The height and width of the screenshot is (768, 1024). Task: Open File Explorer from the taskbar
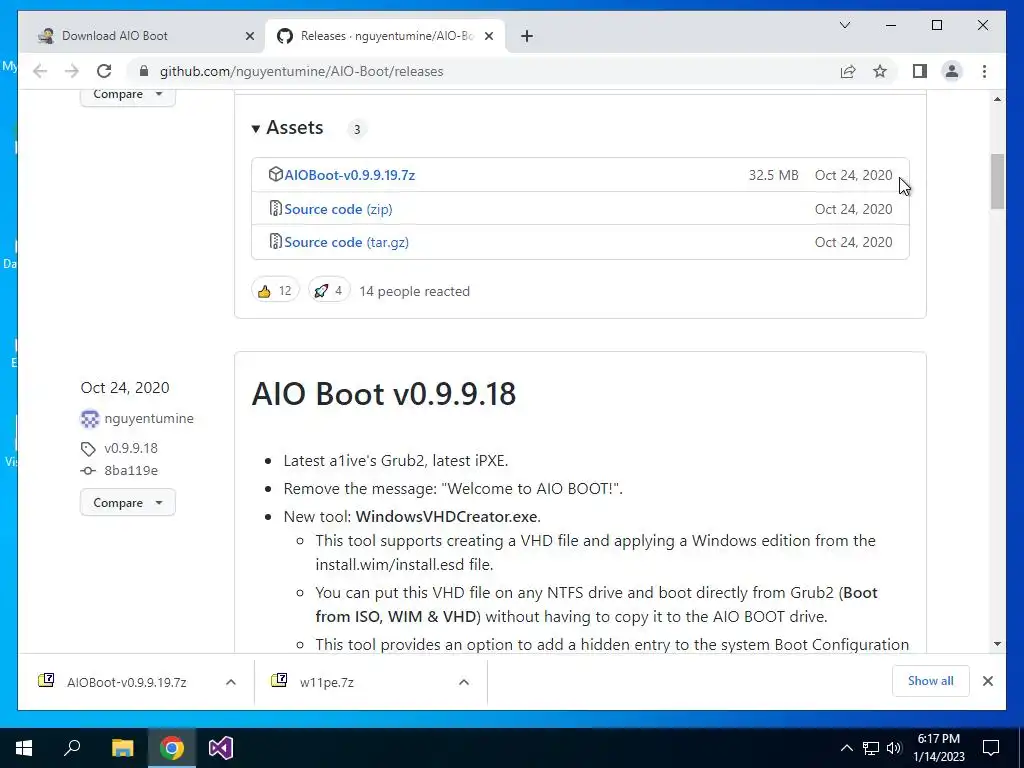(122, 748)
